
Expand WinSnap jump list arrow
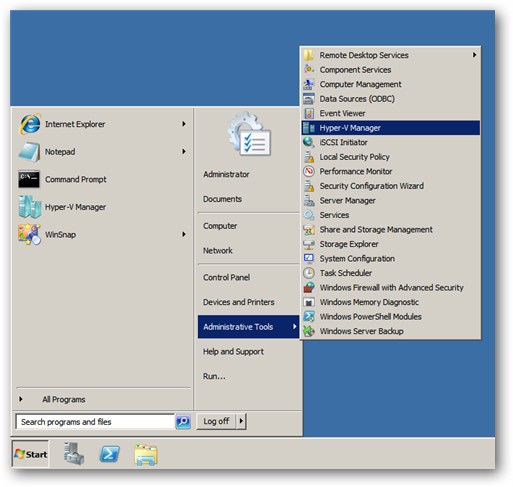pos(184,234)
